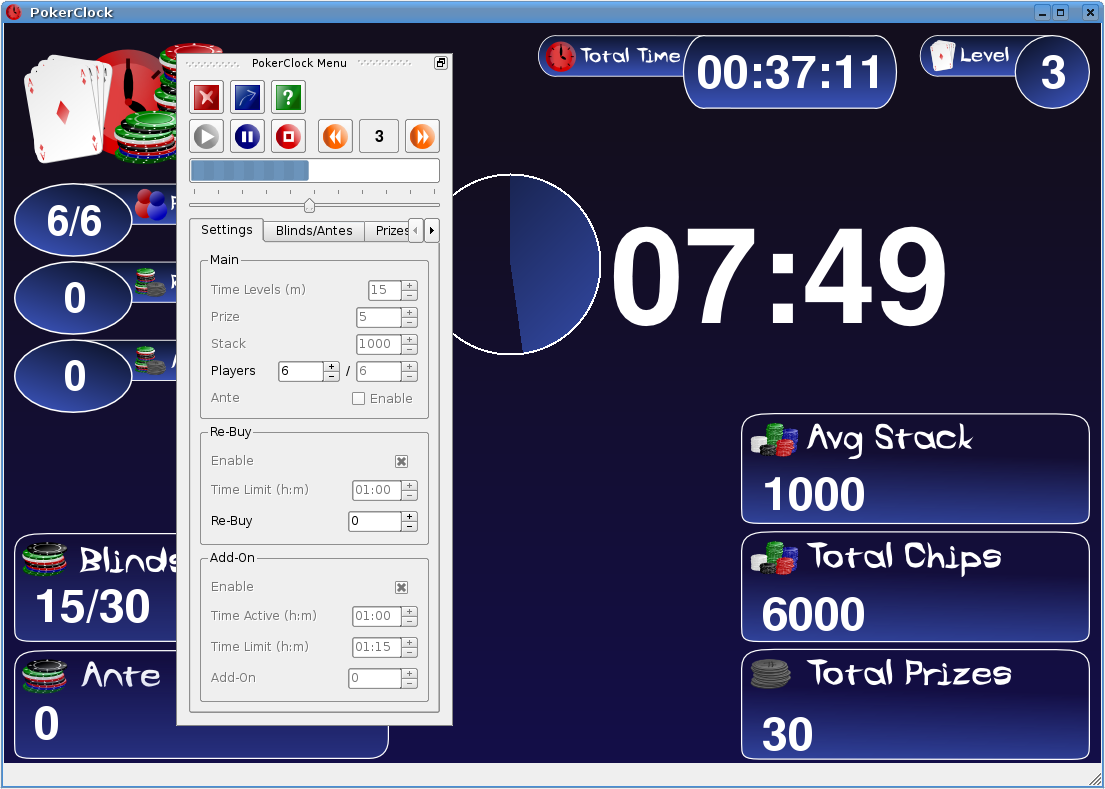Click the Prize value field
The height and width of the screenshot is (789, 1105).
(378, 317)
